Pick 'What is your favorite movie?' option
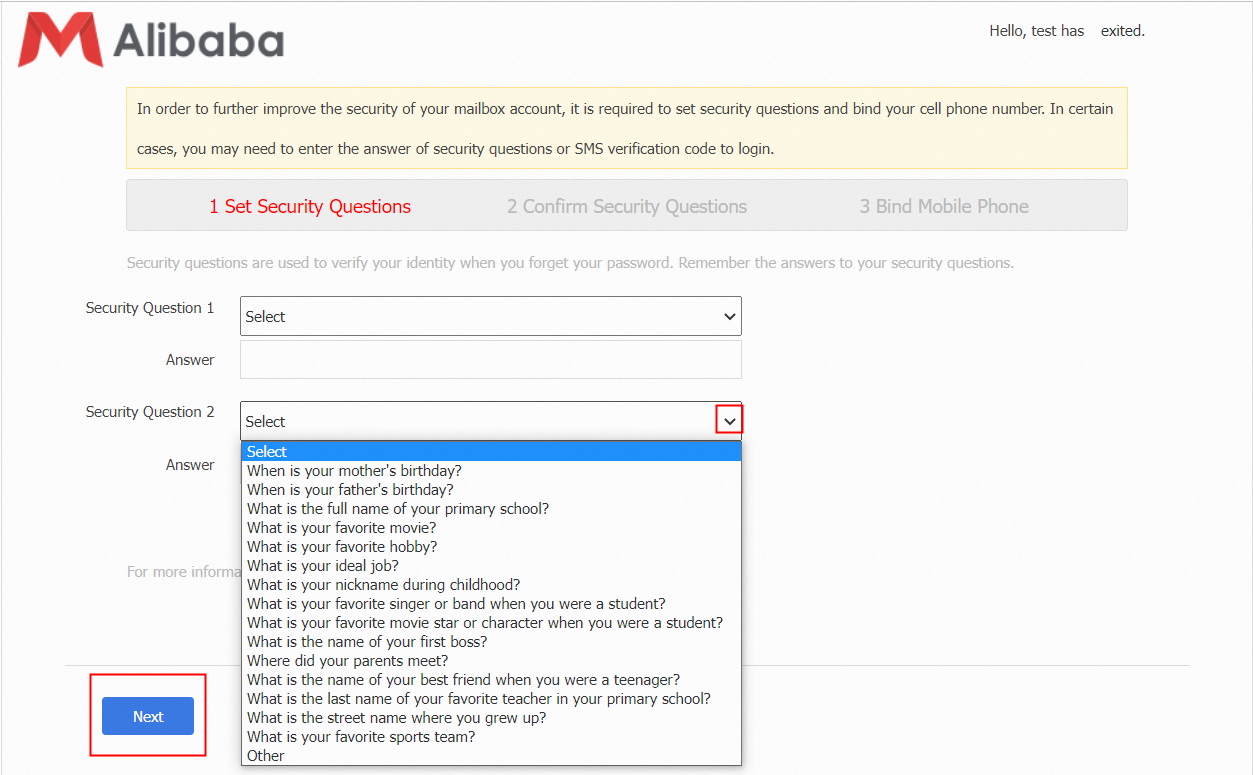 341,528
